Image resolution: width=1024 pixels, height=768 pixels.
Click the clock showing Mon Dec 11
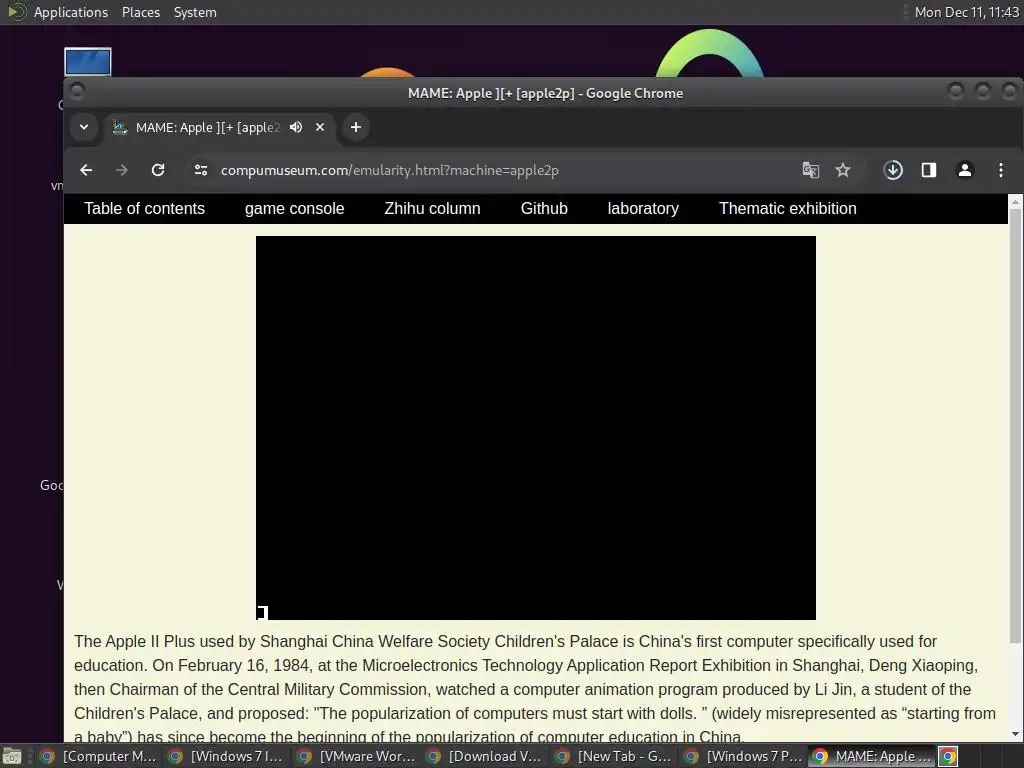[x=967, y=12]
